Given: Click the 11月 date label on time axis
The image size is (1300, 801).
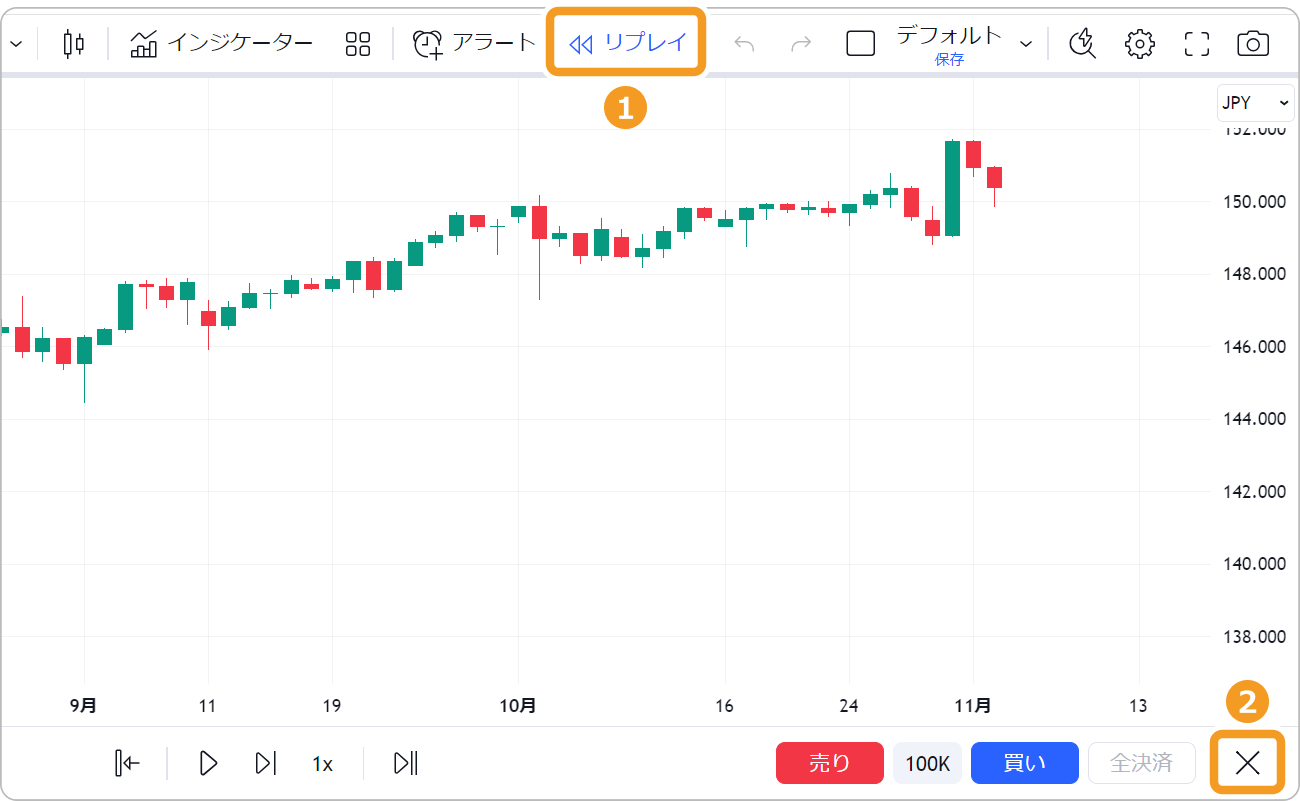Looking at the screenshot, I should click(x=973, y=706).
